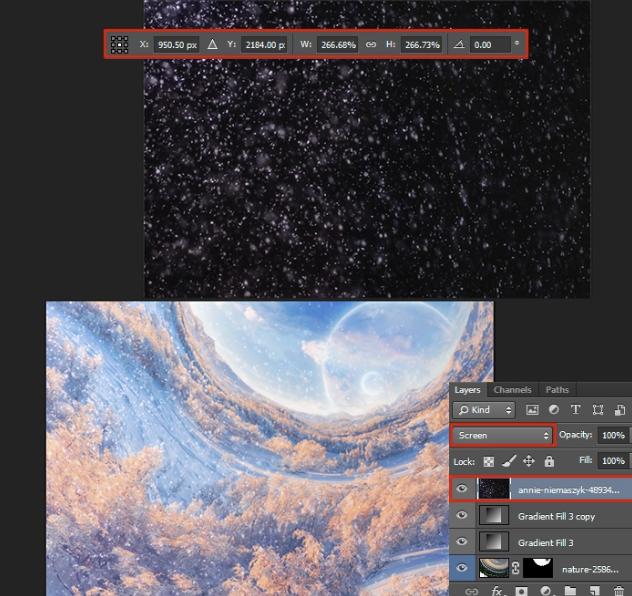
Task: Toggle mask link on nature-2586 layer
Action: pyautogui.click(x=516, y=568)
